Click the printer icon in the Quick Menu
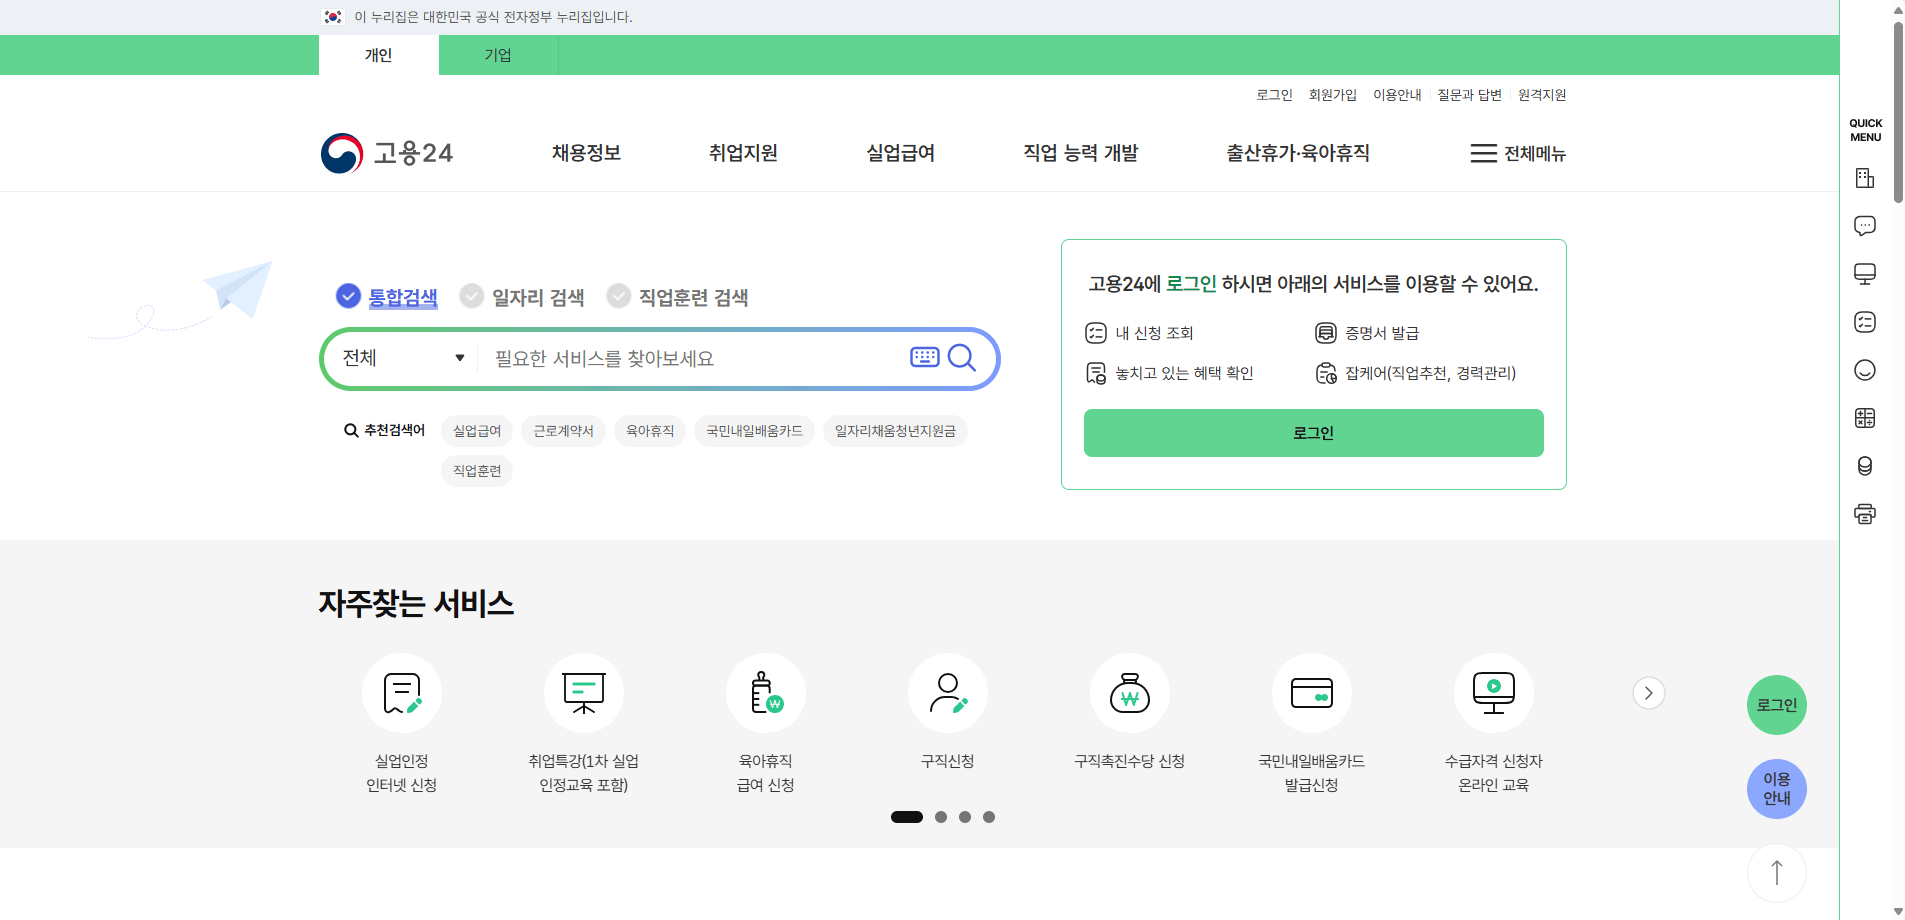 click(x=1866, y=513)
